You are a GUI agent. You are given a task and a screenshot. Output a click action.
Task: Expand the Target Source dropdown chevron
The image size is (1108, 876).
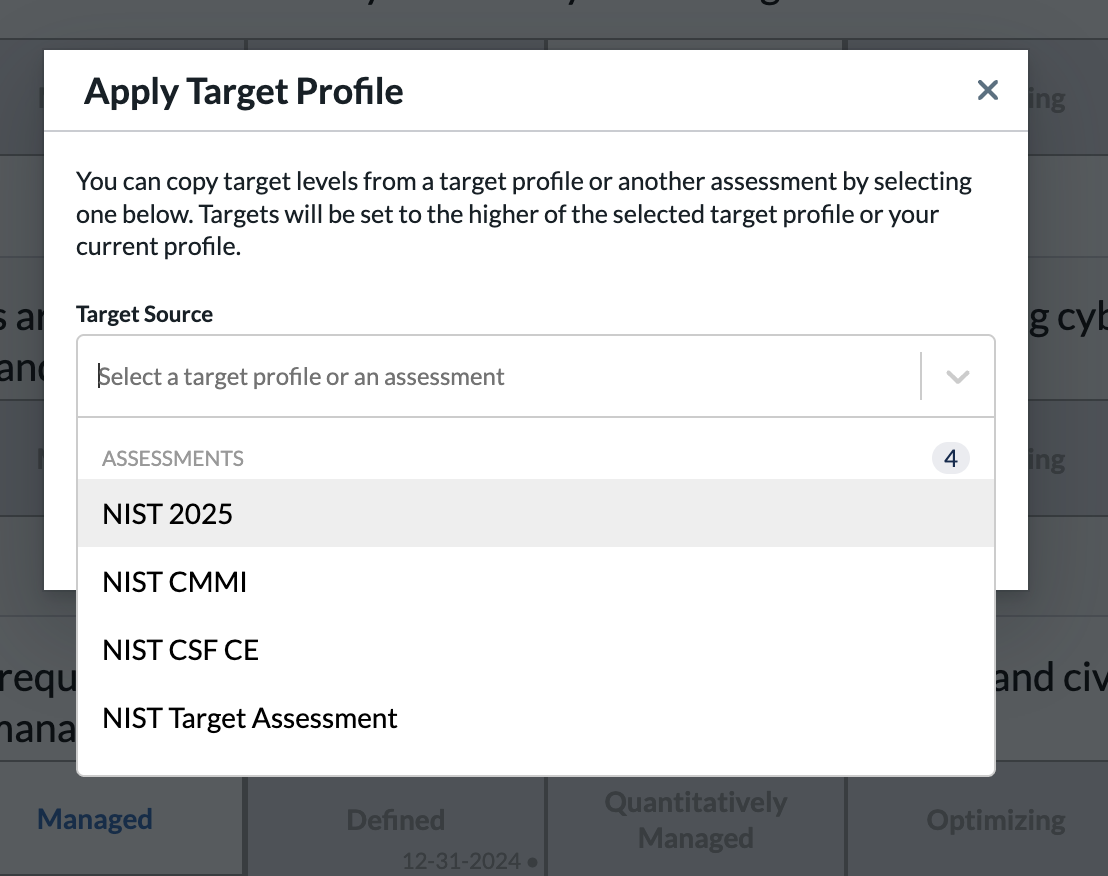point(957,377)
